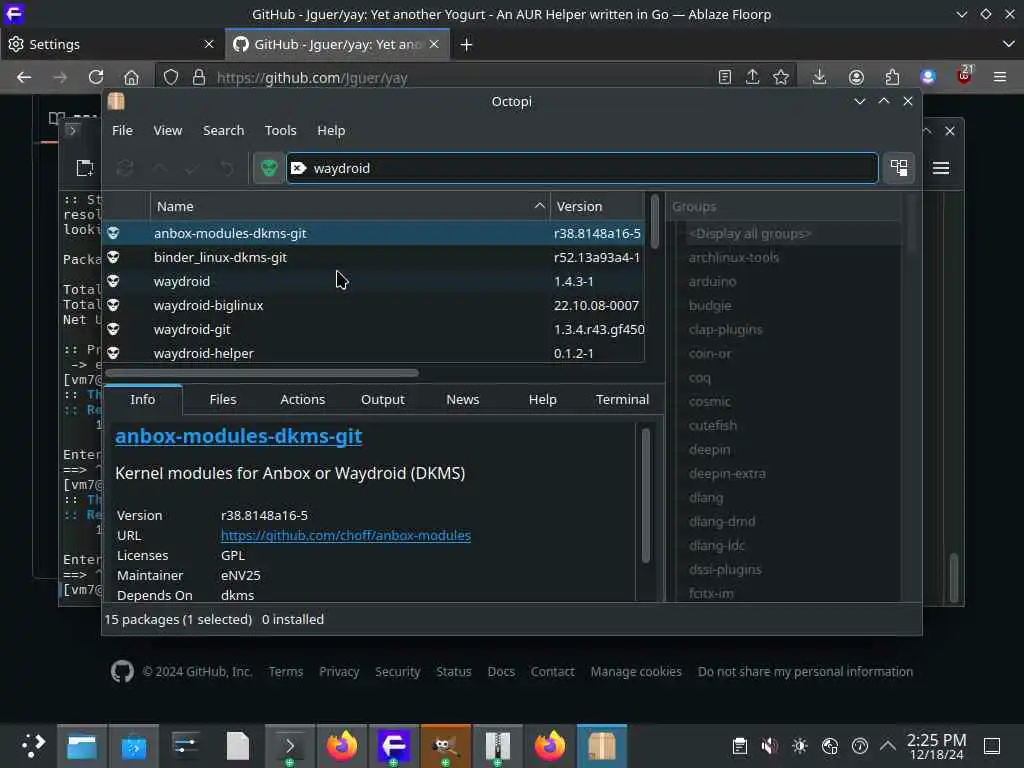The image size is (1024, 768).
Task: Open the Help tab in the lower pane
Action: click(542, 400)
